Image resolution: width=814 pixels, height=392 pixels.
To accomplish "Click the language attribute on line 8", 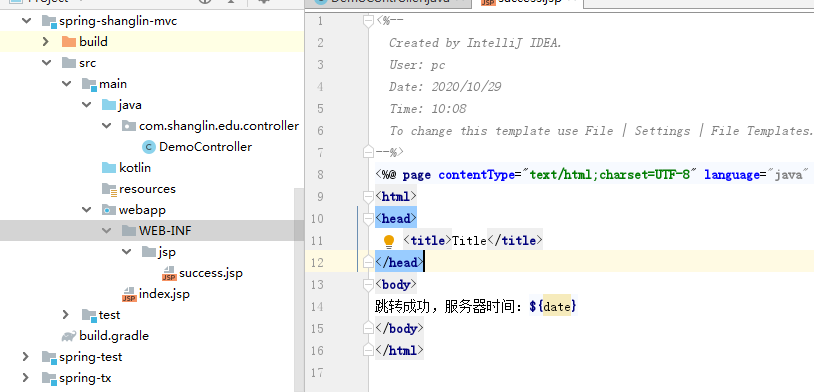I will click(732, 175).
